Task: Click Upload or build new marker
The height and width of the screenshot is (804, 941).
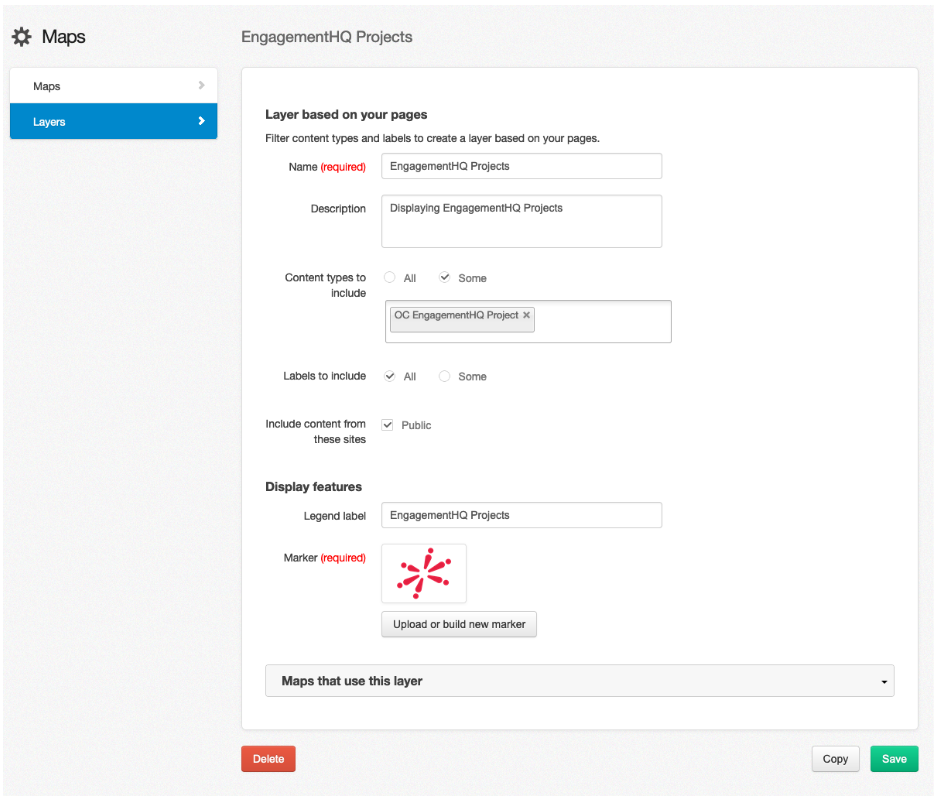Action: tap(458, 624)
